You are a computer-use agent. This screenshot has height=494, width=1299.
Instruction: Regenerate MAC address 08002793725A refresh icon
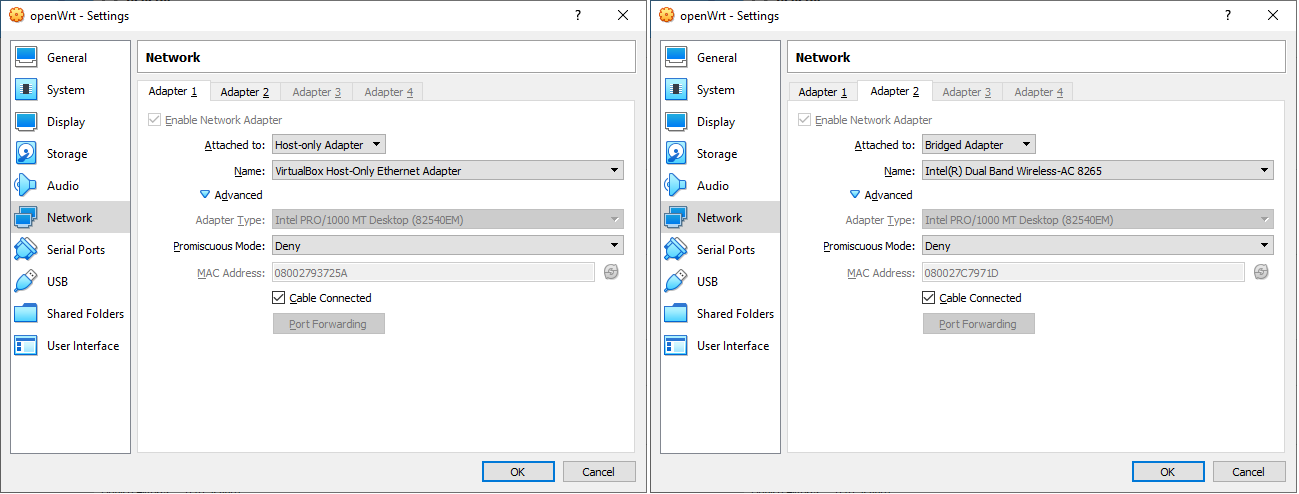point(611,272)
